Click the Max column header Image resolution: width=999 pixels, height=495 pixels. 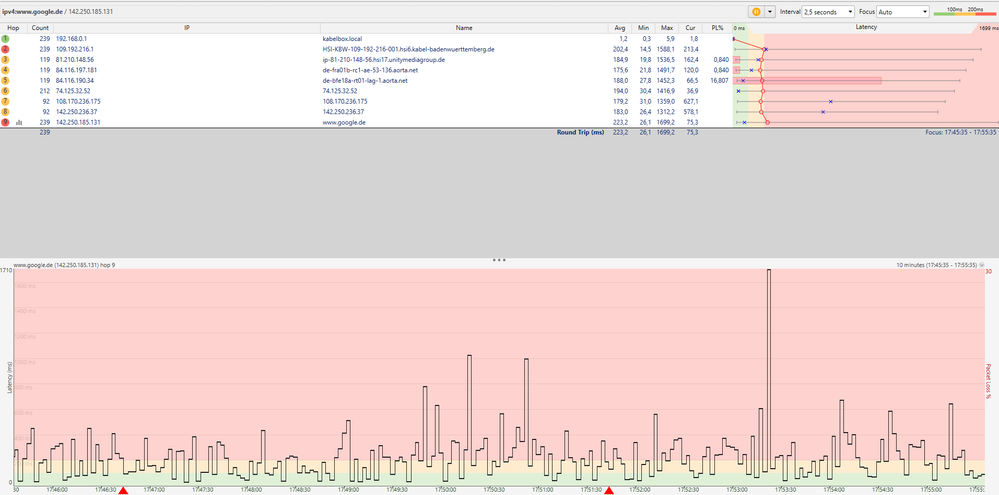(x=666, y=28)
